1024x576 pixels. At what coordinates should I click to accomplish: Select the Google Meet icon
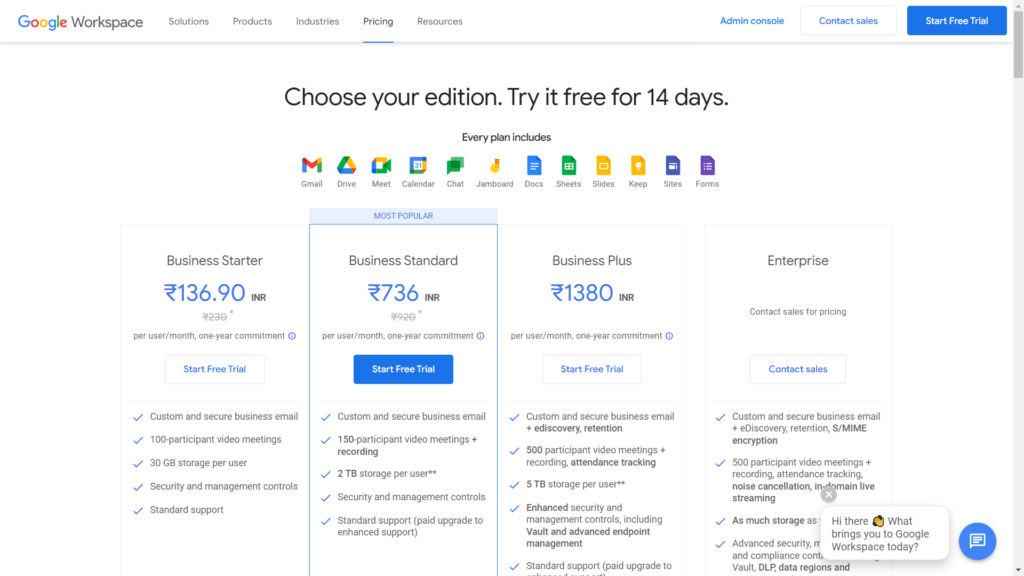click(x=381, y=166)
